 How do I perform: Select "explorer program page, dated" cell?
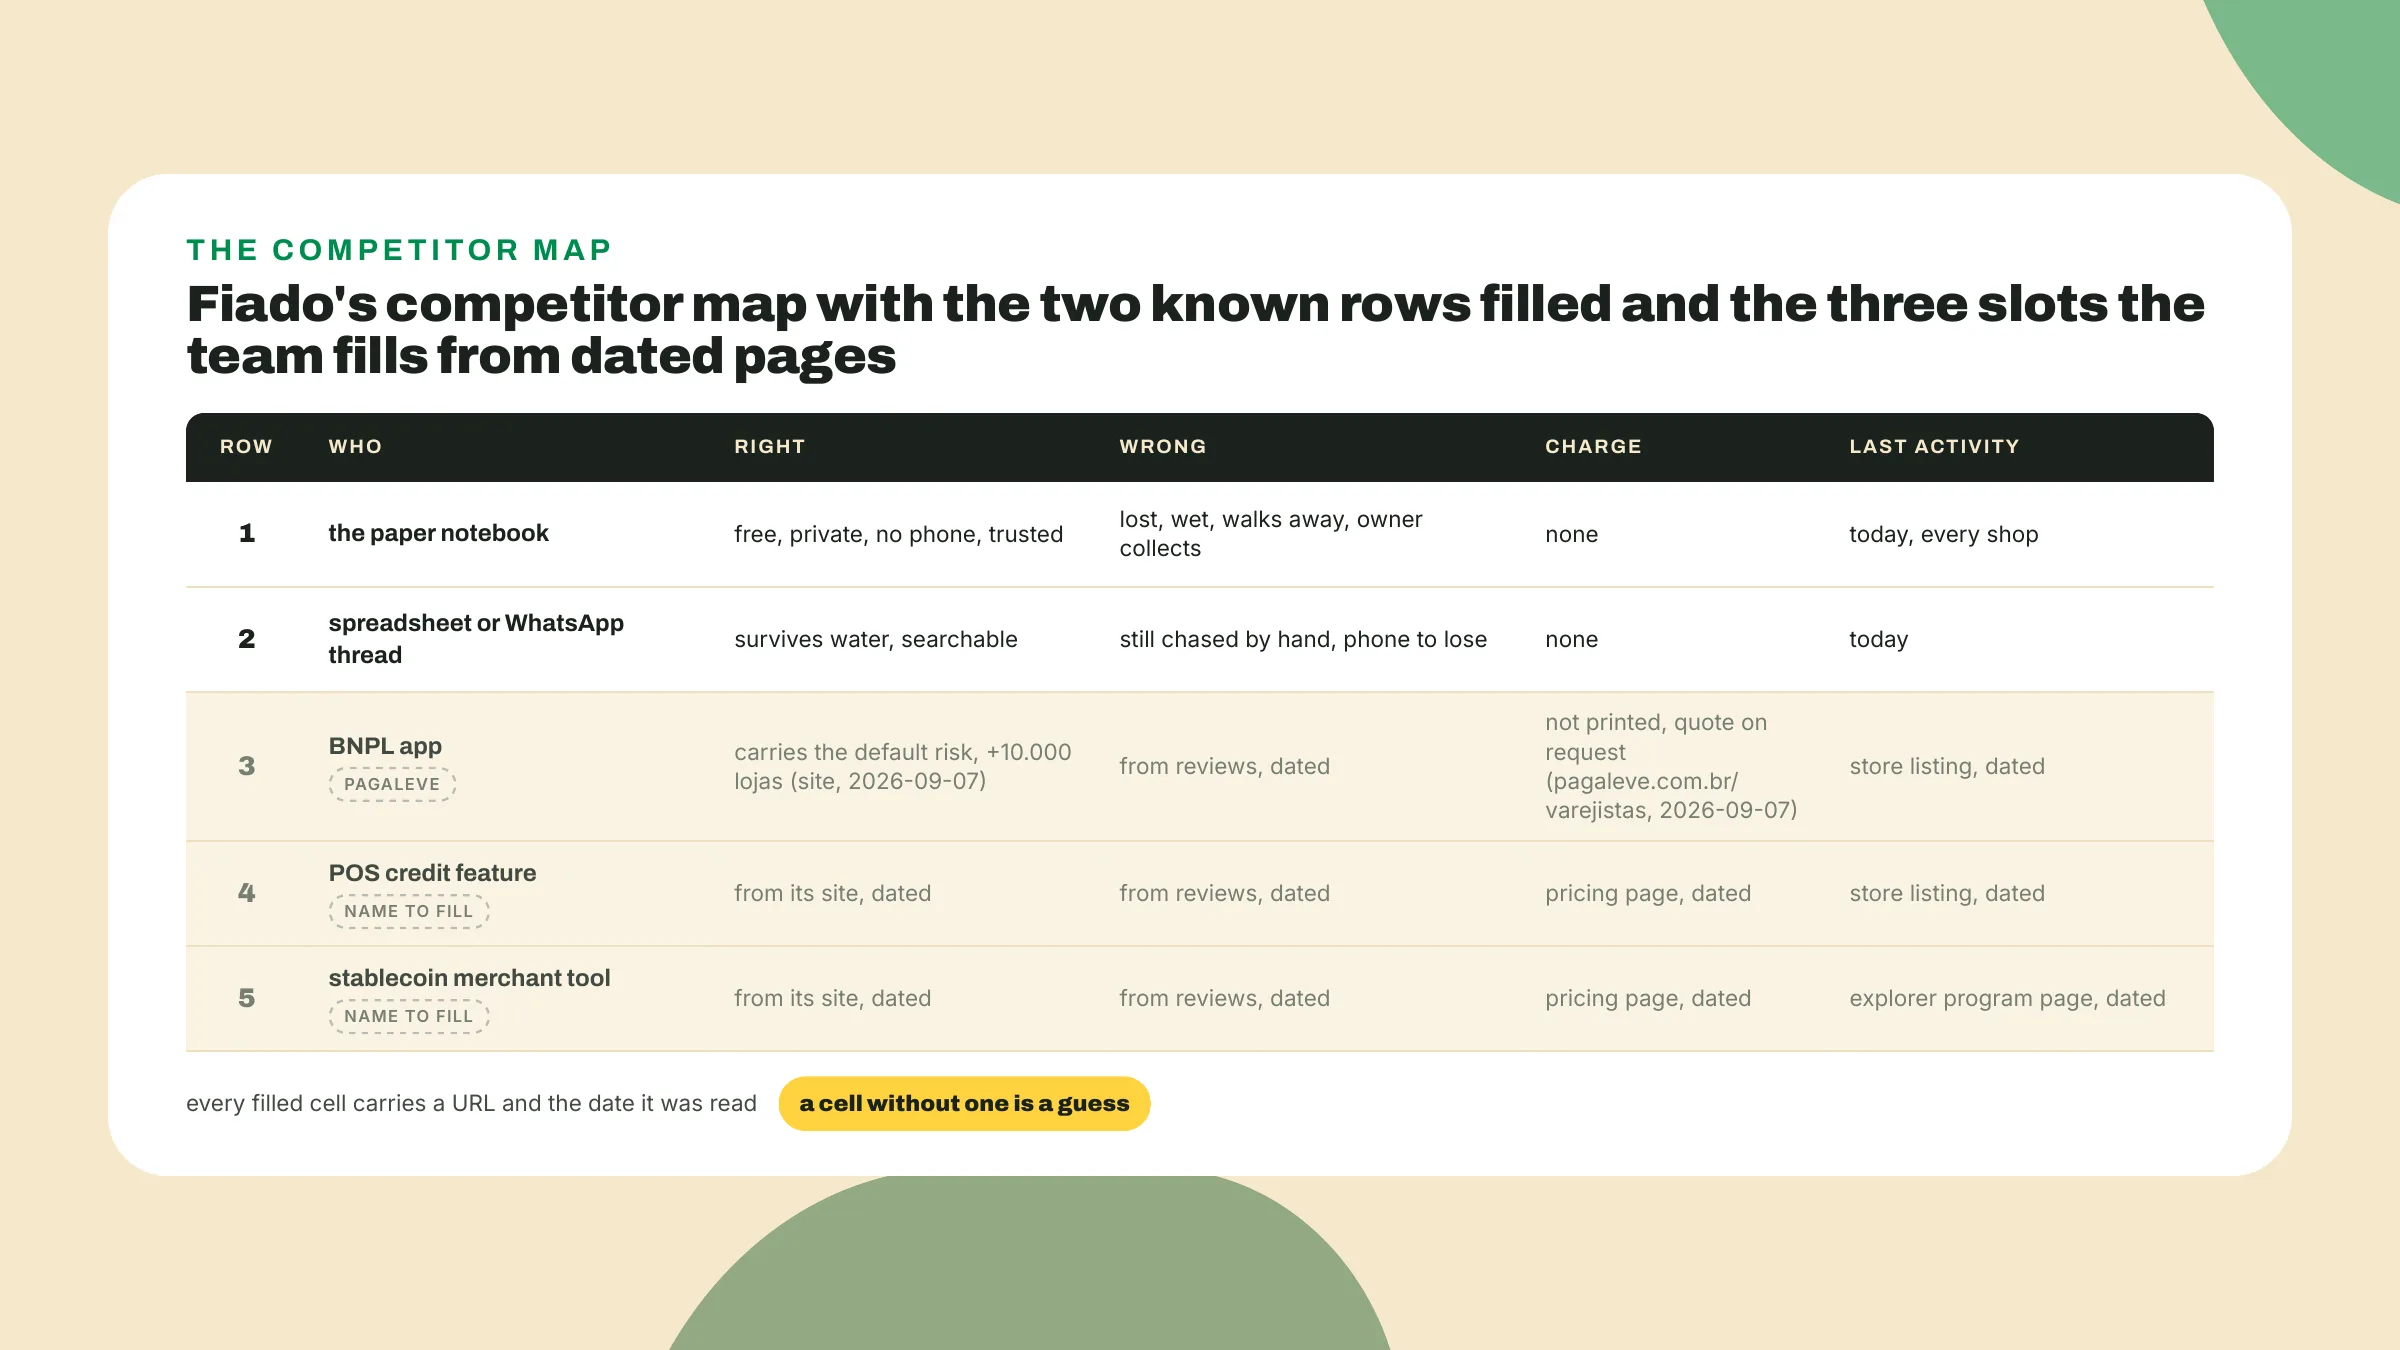tap(2007, 998)
